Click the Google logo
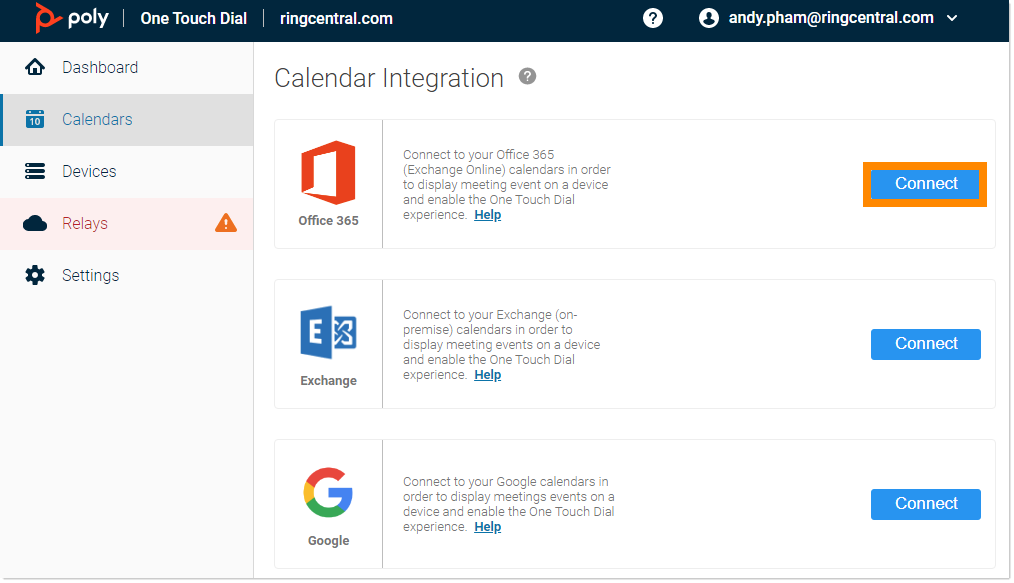Viewport: 1014px width, 583px height. click(328, 493)
